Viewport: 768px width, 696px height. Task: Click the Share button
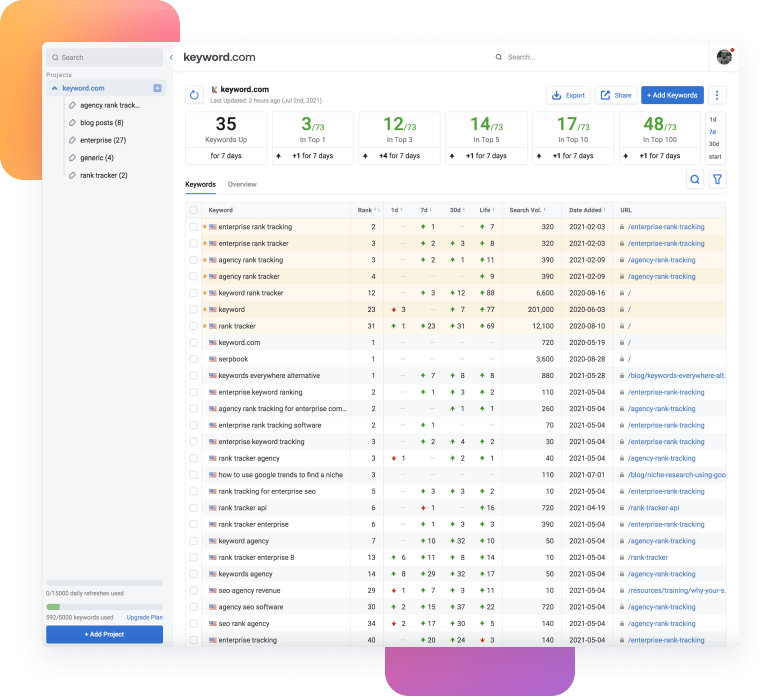[616, 95]
